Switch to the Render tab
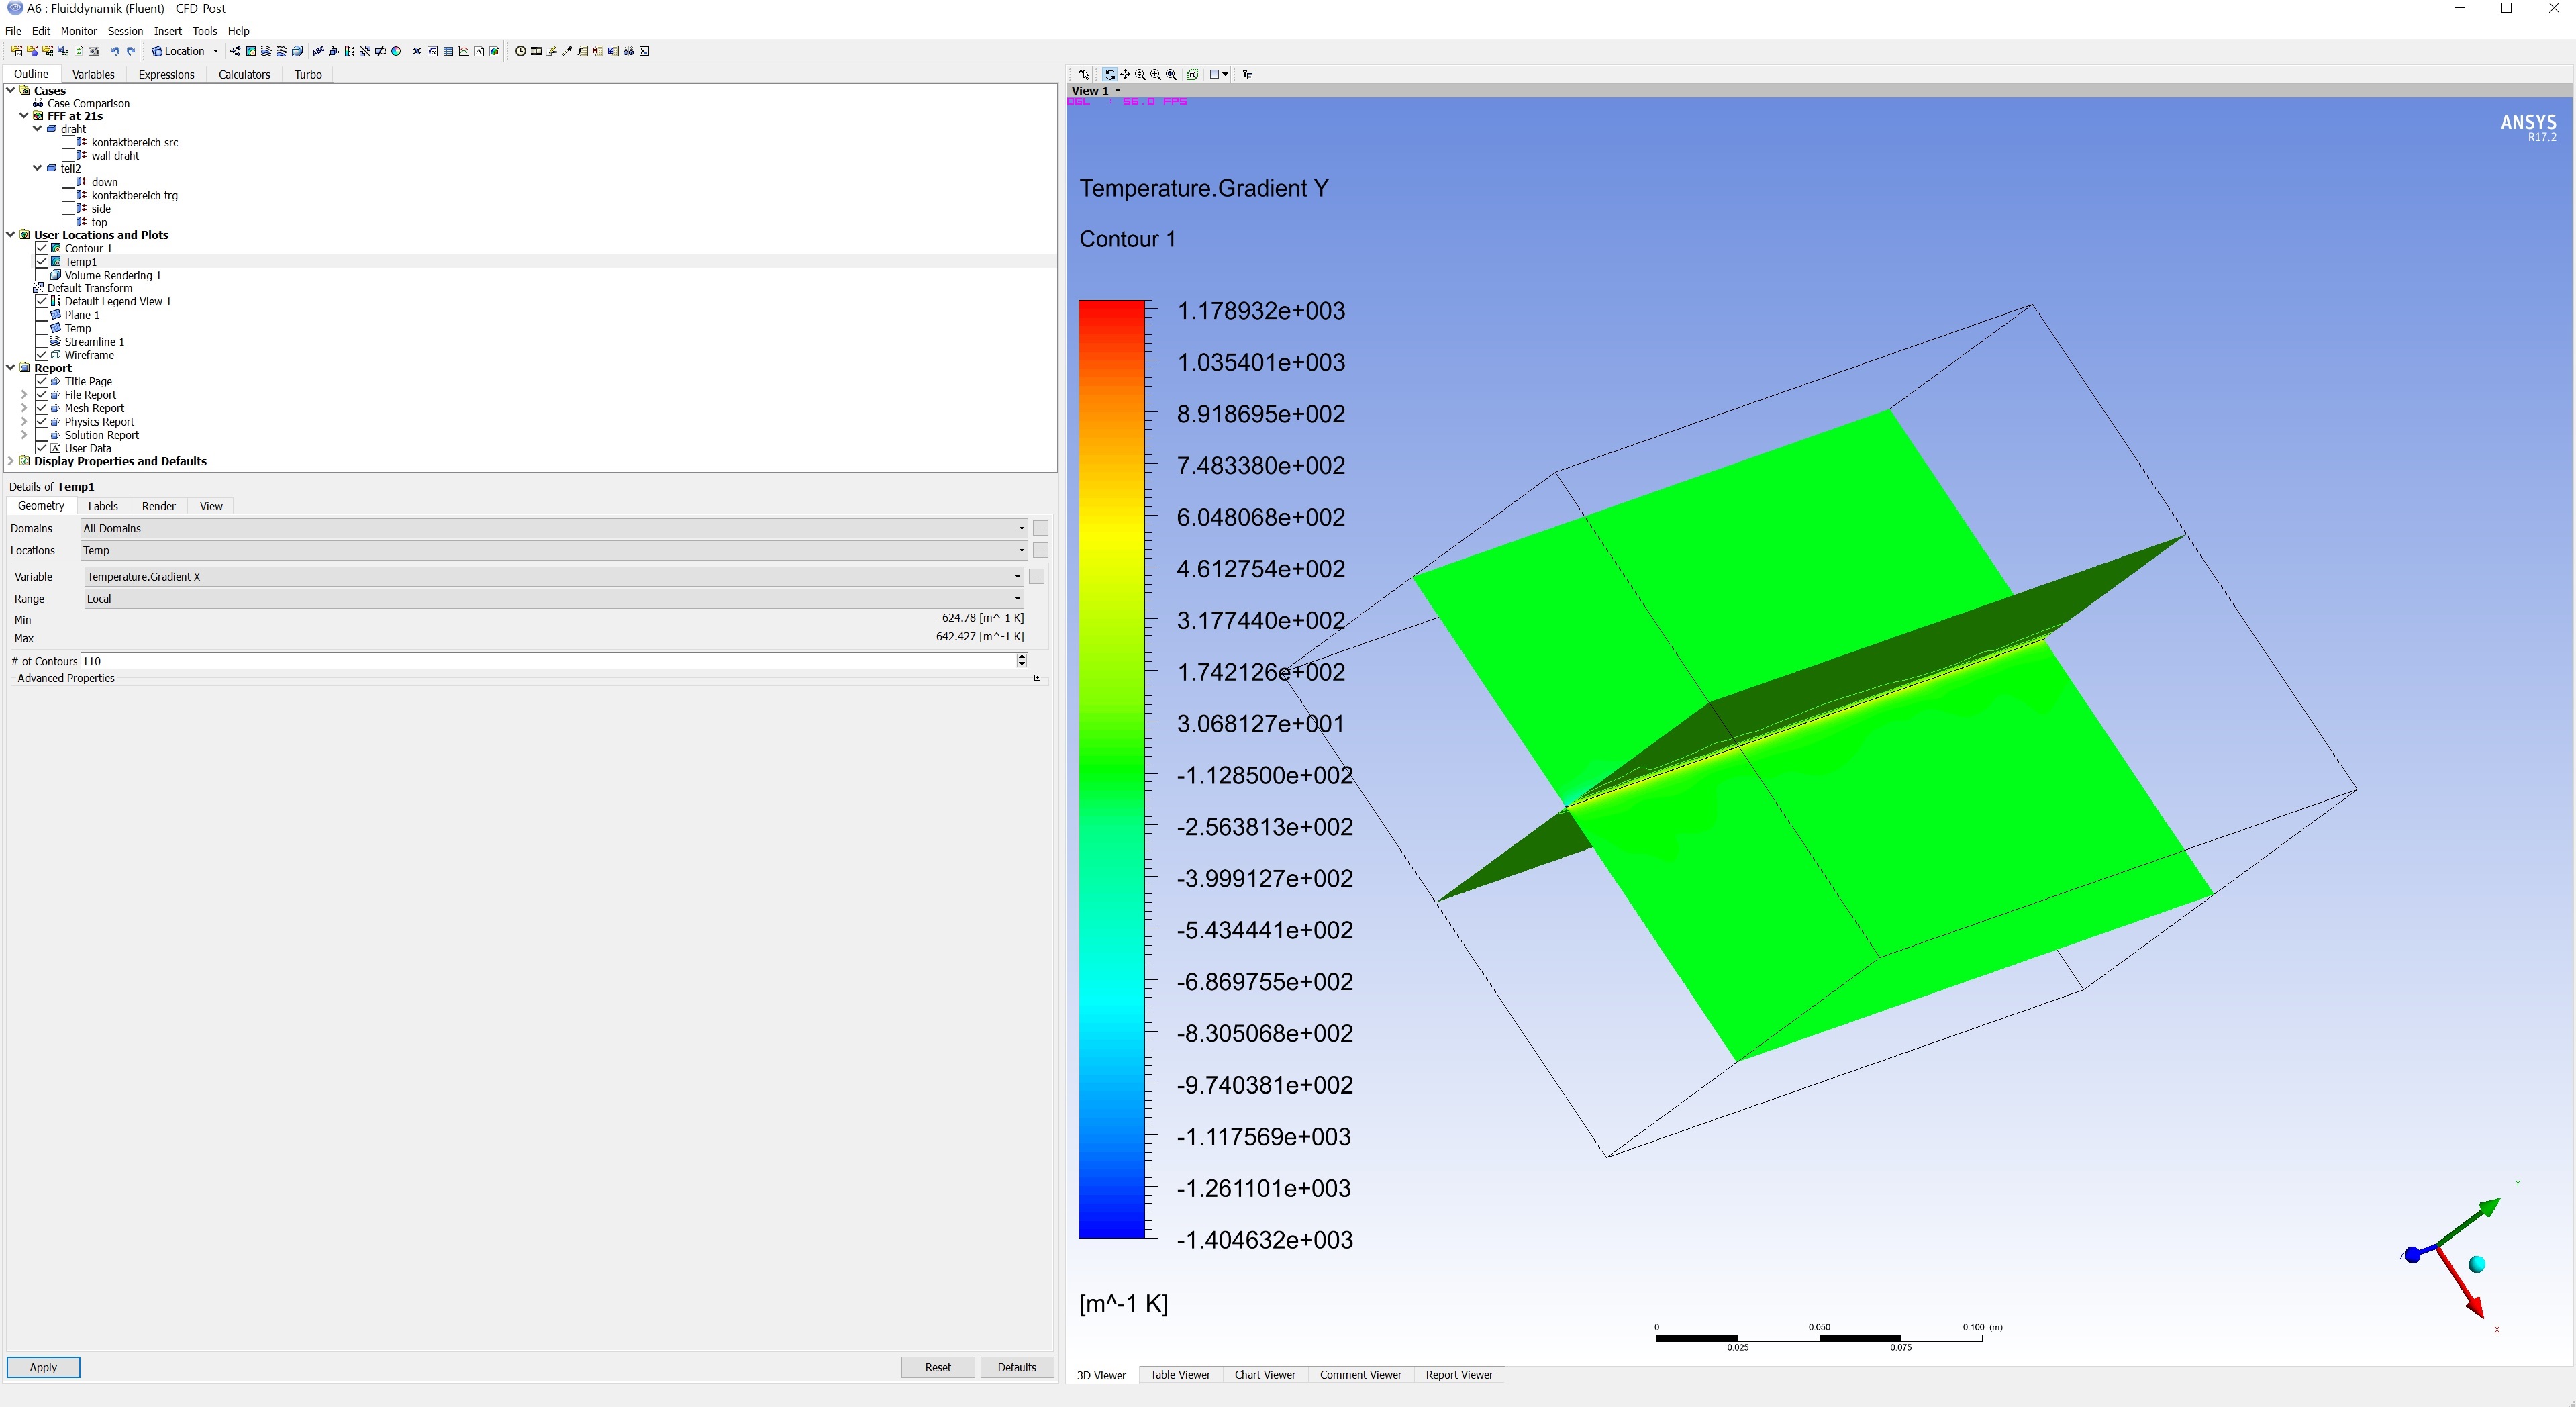Screen dimensions: 2576x1407 [158, 506]
